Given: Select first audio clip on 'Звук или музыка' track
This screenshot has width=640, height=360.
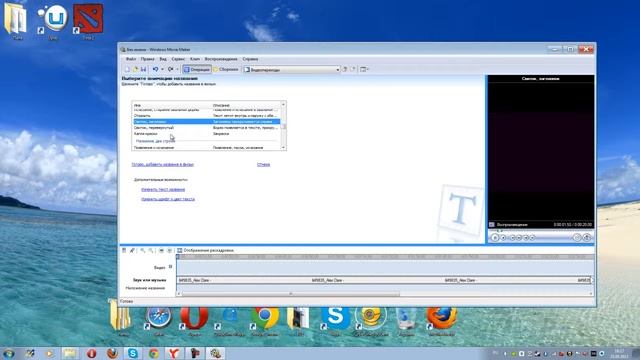Looking at the screenshot, I should click(x=244, y=280).
